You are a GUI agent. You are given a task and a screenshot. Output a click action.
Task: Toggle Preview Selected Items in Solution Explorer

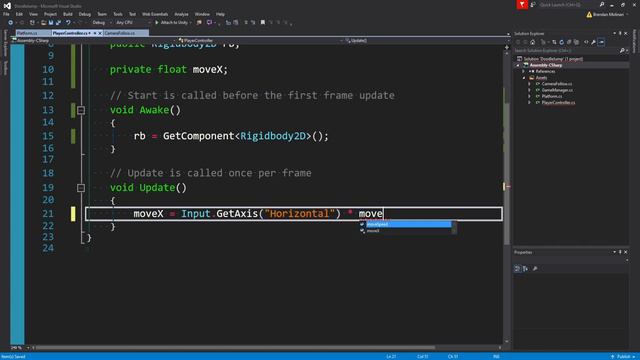601,42
